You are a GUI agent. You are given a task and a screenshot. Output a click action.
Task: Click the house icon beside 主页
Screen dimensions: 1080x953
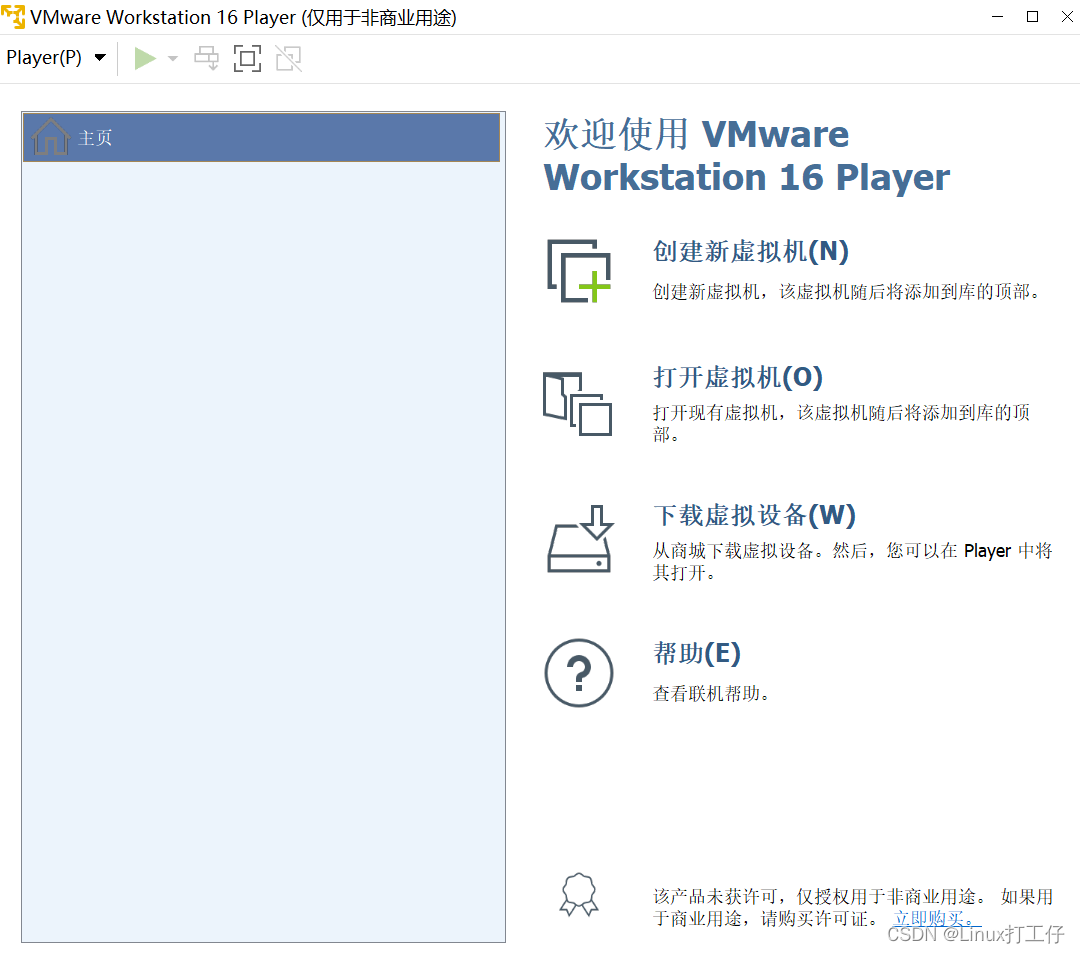pyautogui.click(x=49, y=137)
